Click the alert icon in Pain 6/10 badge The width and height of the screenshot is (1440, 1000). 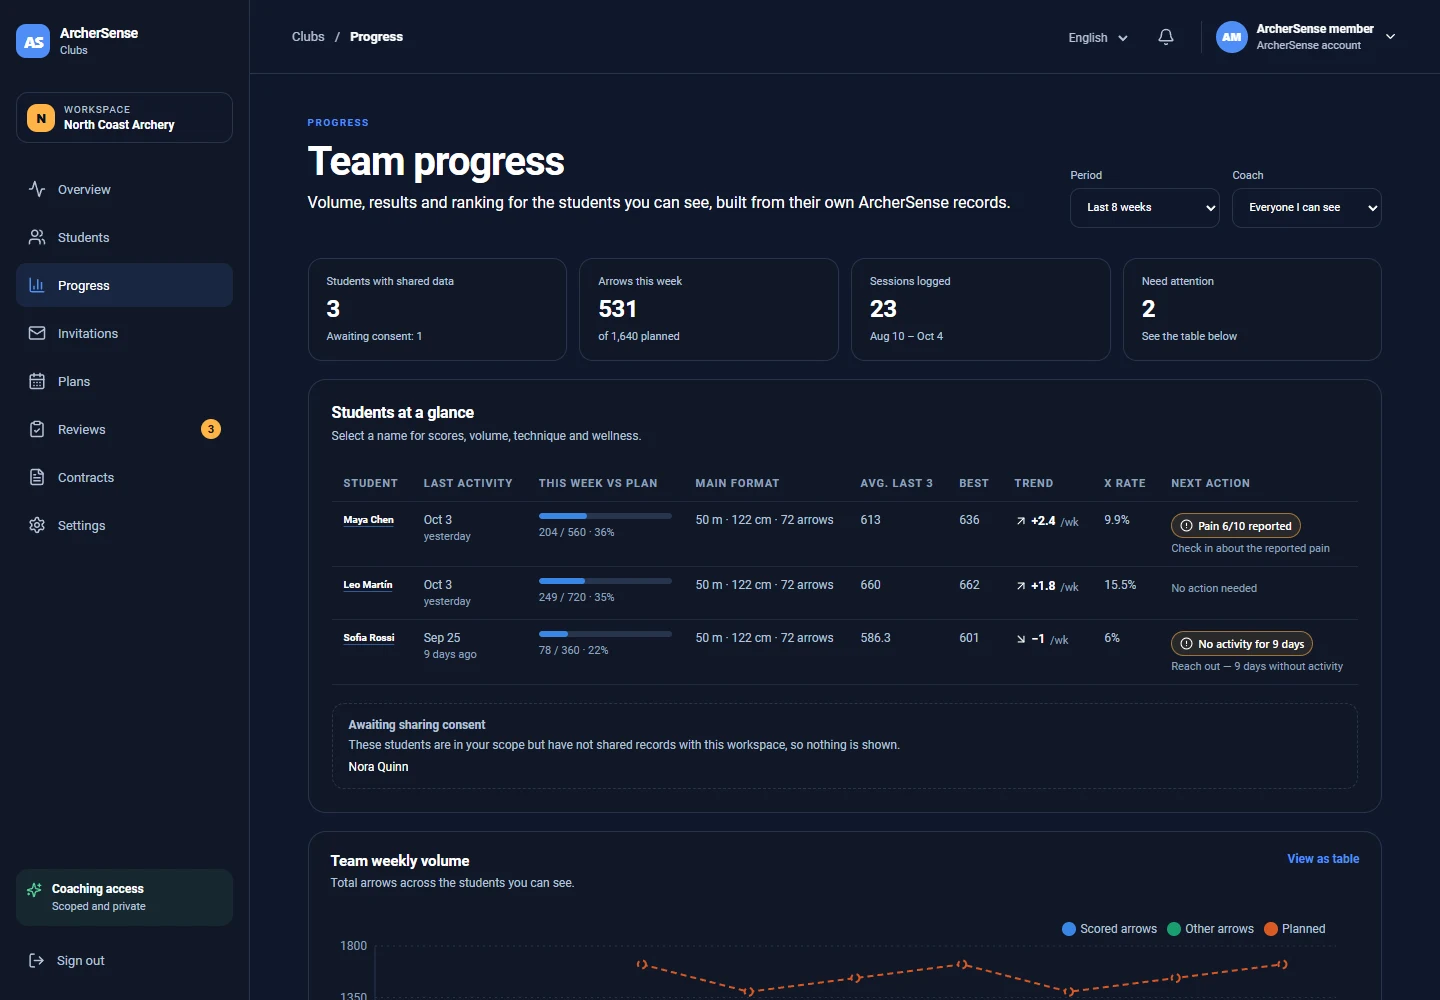tap(1186, 526)
